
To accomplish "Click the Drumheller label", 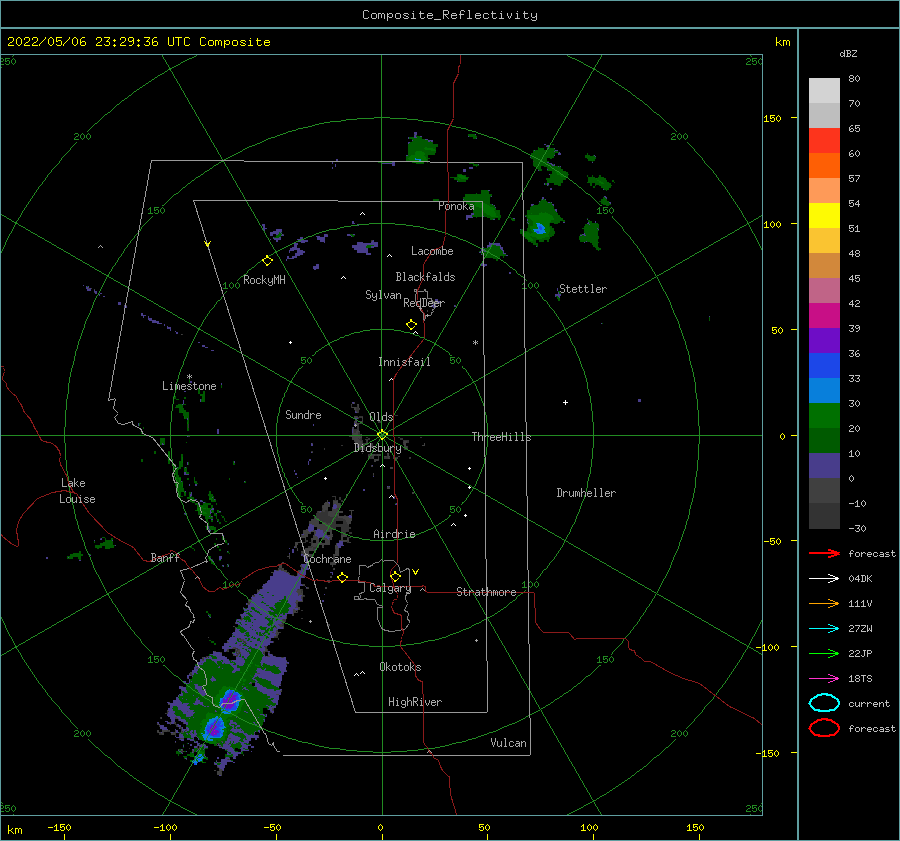I will (586, 493).
